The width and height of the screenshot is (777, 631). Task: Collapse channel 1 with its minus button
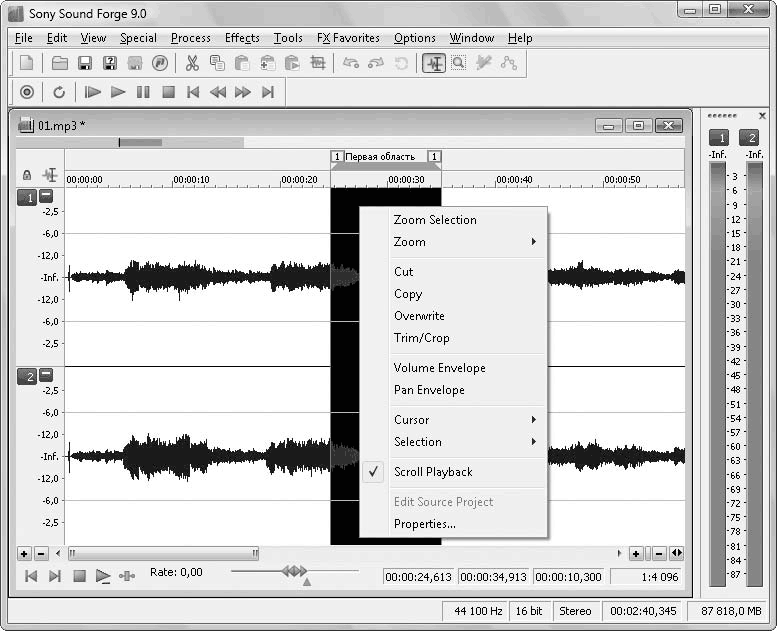(x=46, y=197)
